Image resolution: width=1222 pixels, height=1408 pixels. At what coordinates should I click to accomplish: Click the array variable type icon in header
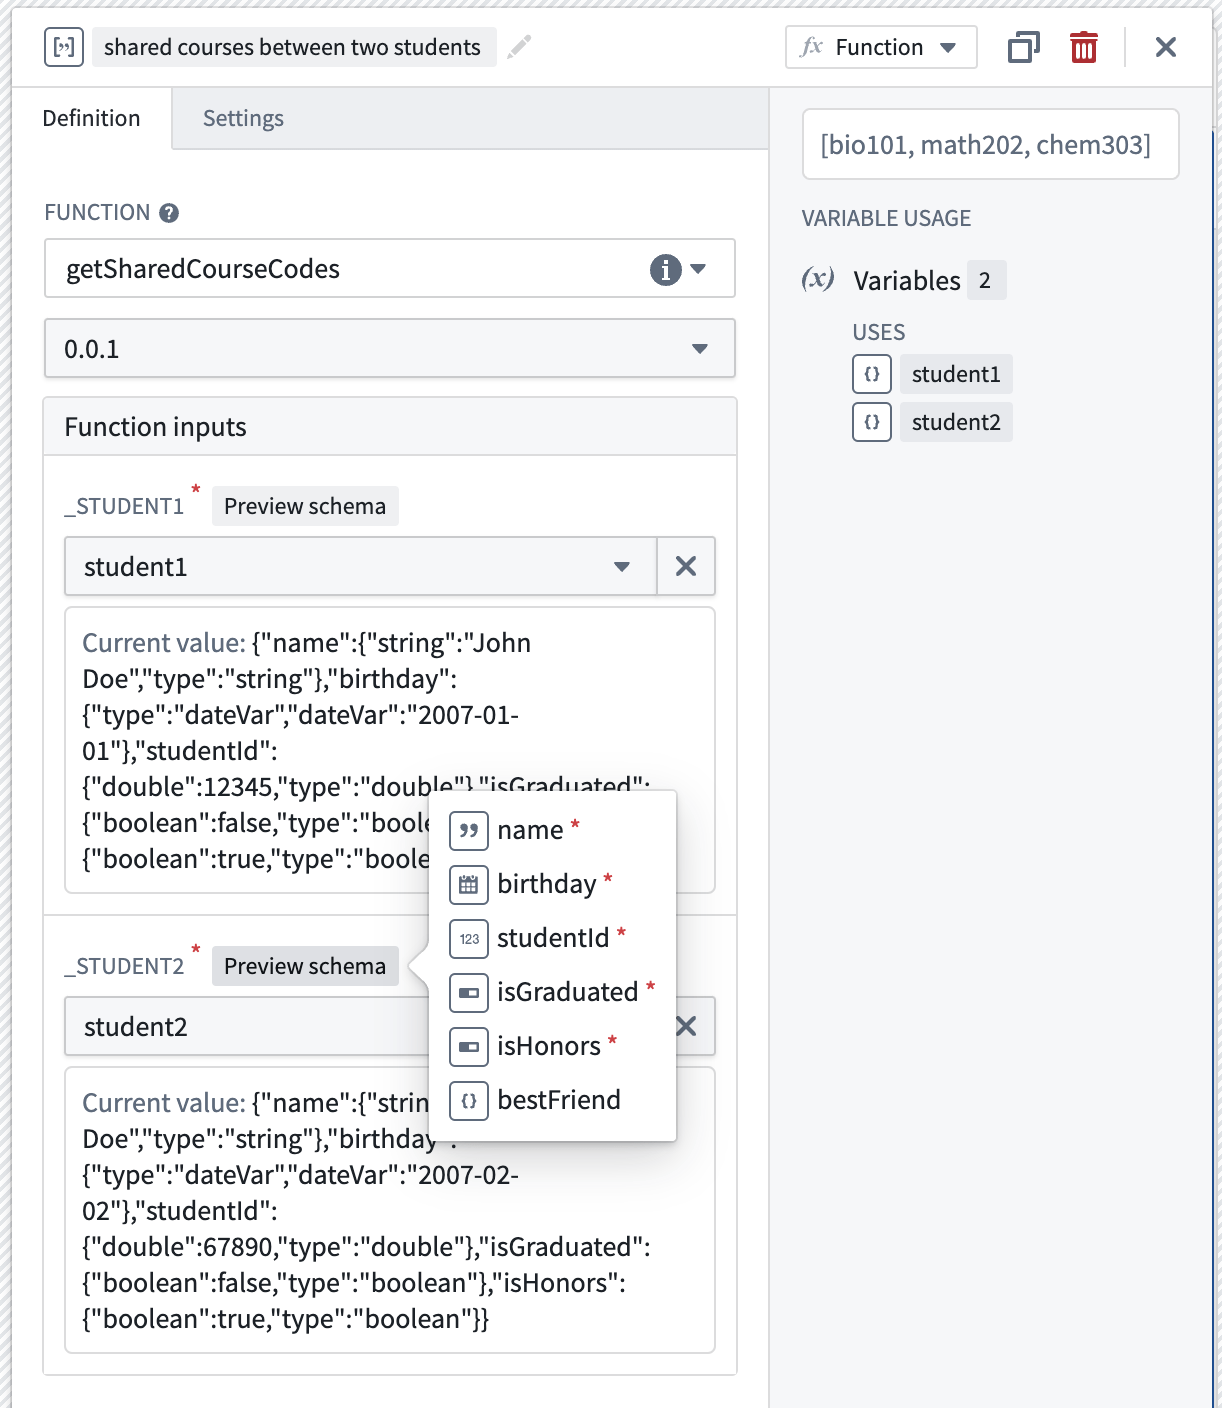click(64, 47)
